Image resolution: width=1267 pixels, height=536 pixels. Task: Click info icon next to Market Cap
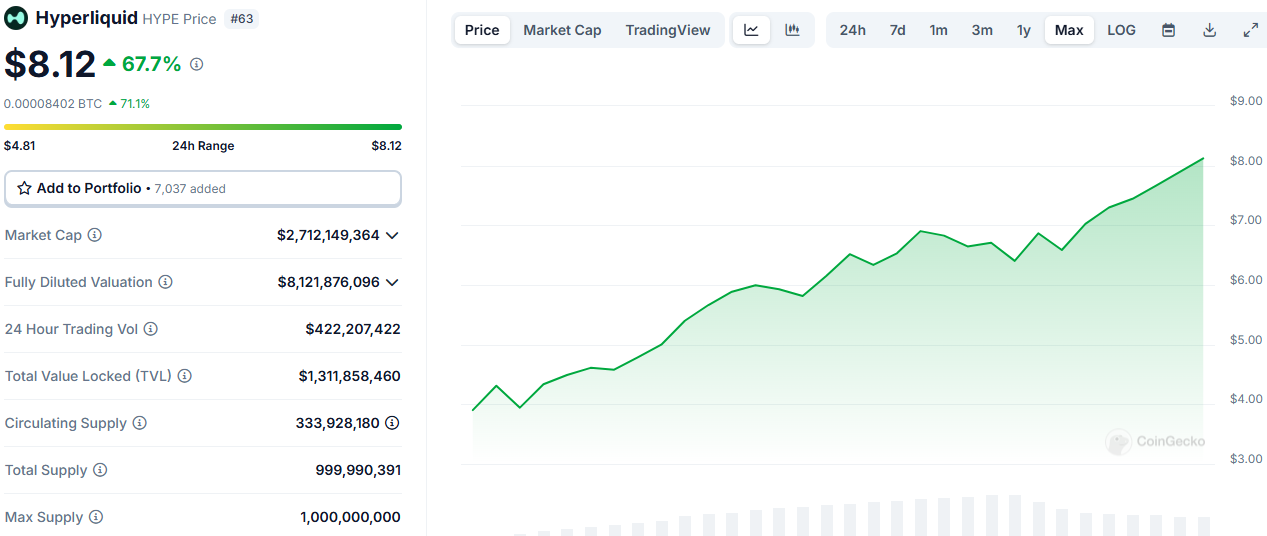pyautogui.click(x=95, y=235)
